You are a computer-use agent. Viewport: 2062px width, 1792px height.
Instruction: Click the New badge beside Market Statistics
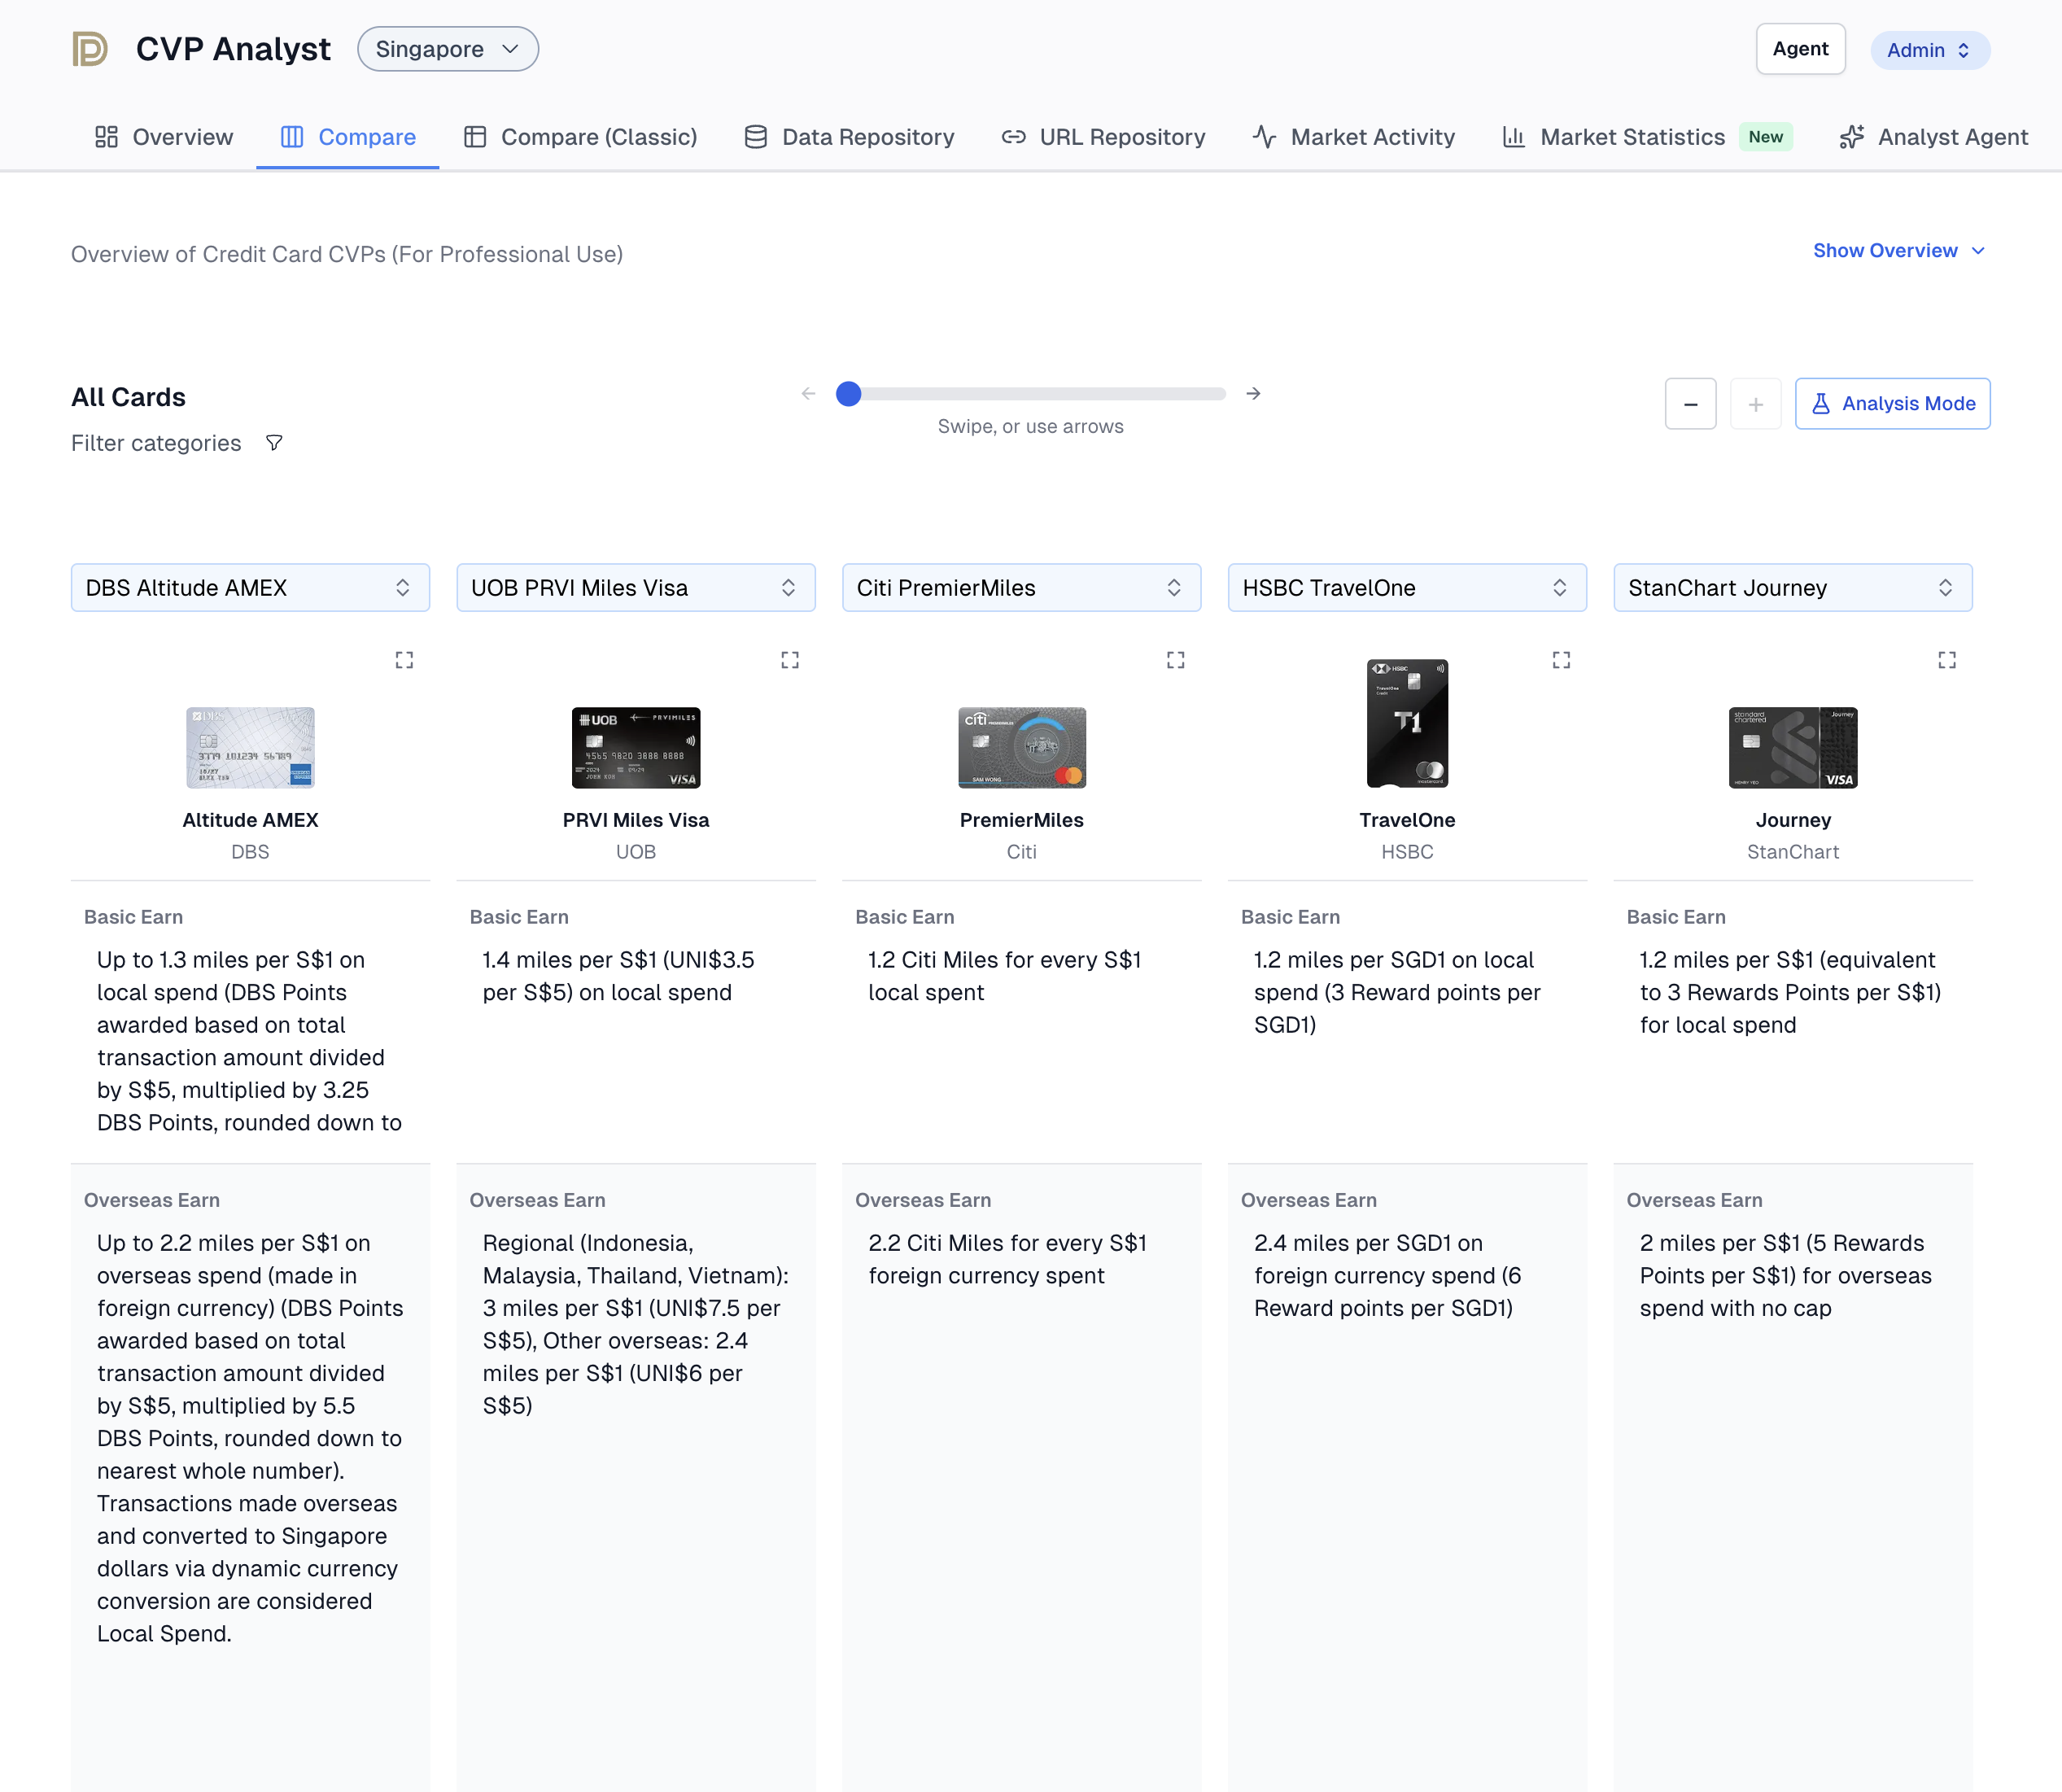tap(1766, 137)
